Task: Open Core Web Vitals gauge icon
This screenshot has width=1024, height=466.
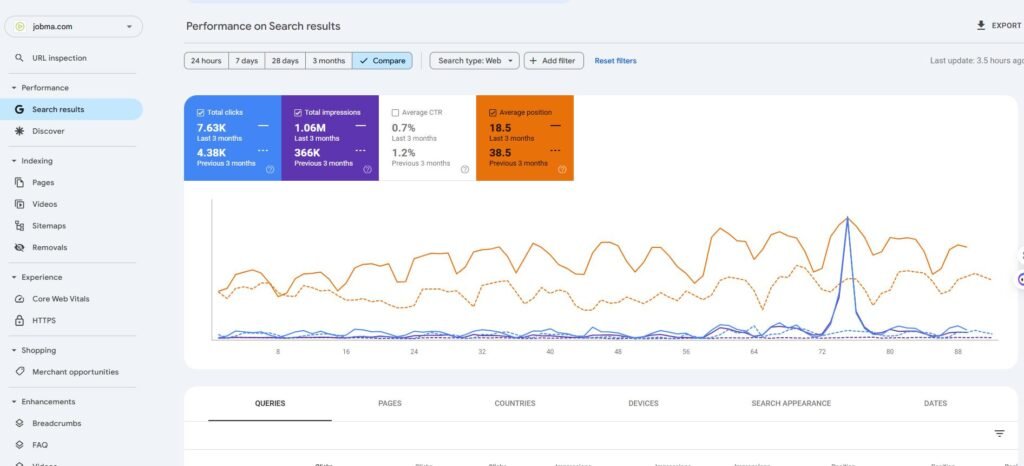Action: [19, 299]
